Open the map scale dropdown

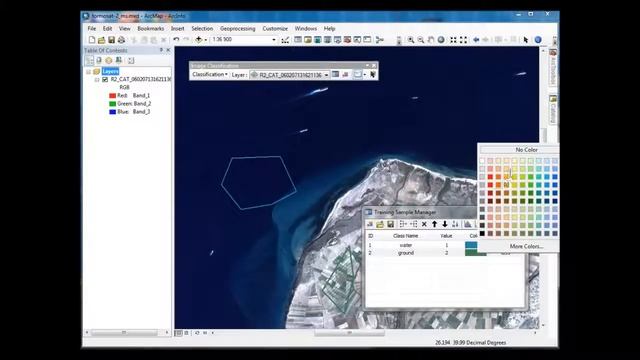click(x=274, y=40)
